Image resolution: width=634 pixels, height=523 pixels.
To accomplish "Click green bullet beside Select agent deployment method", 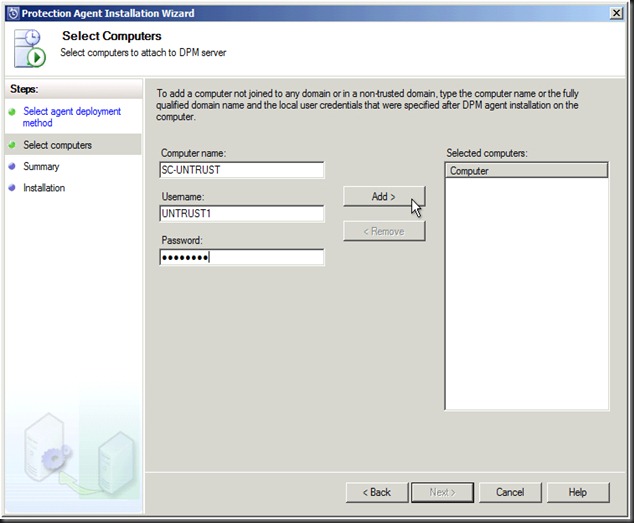I will tap(12, 112).
